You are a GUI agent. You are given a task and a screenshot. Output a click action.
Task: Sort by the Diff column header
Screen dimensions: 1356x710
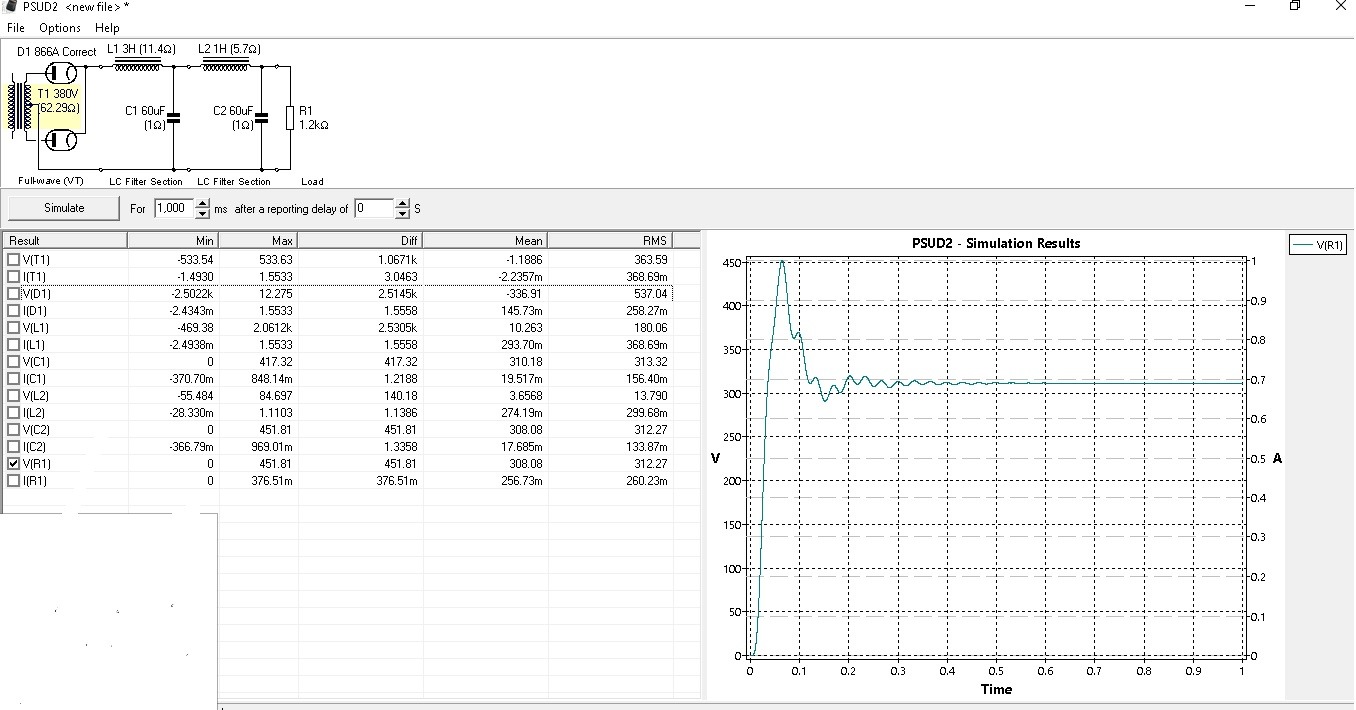pos(360,240)
